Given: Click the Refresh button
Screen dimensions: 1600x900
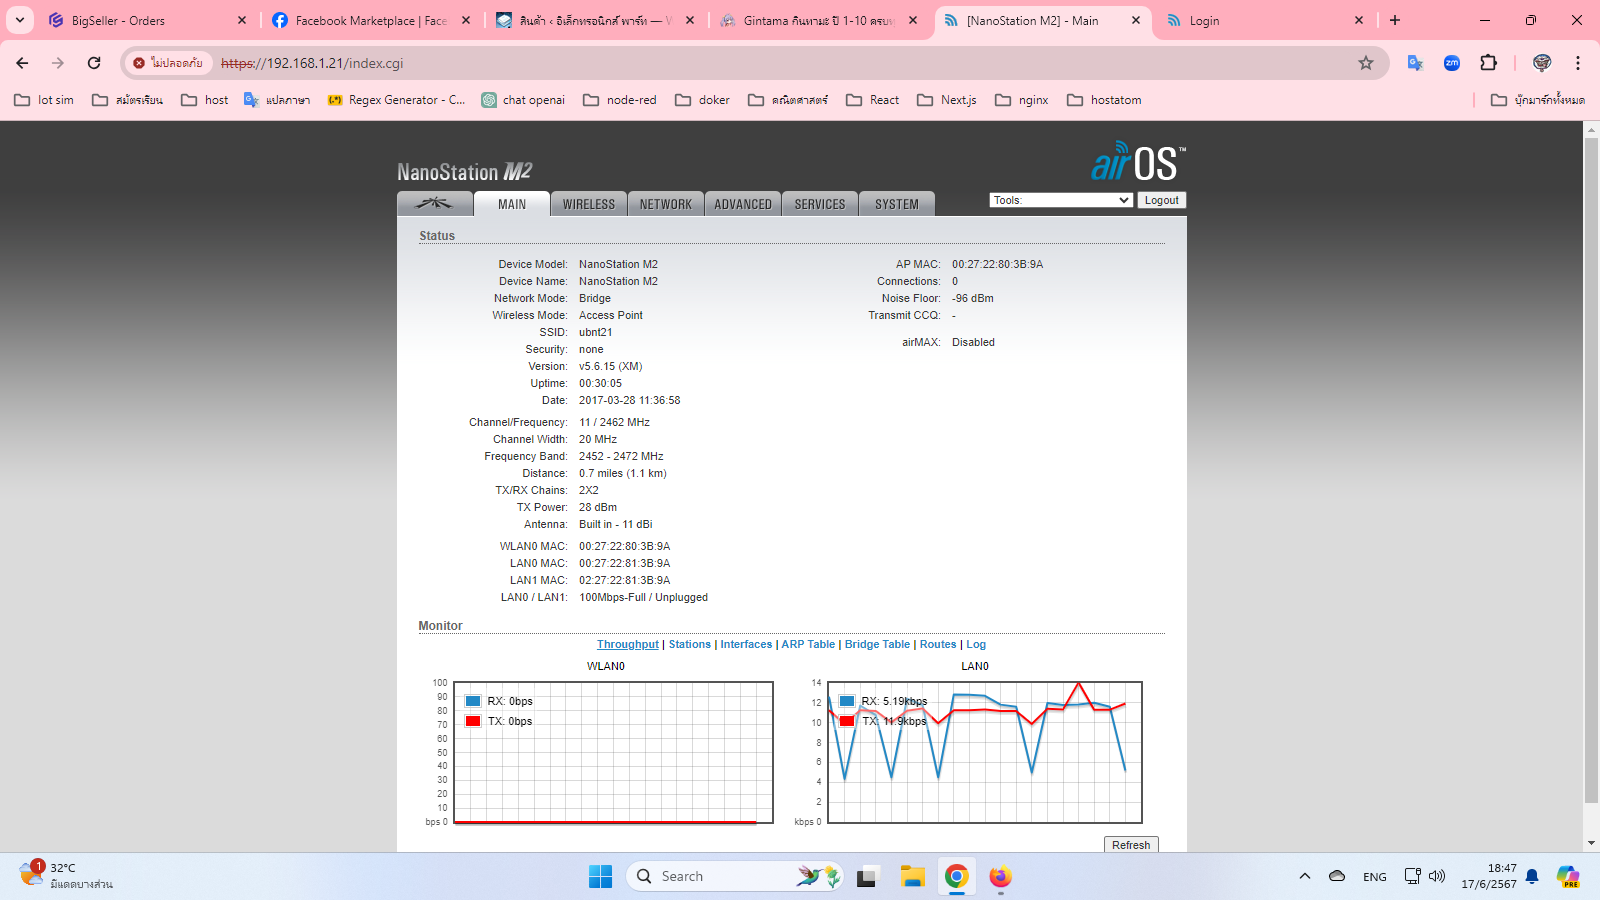Looking at the screenshot, I should tap(1131, 845).
